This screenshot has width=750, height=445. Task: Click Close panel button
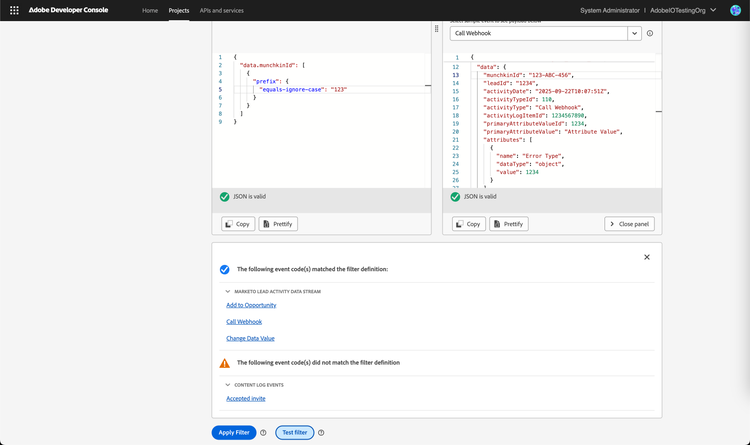(x=629, y=224)
